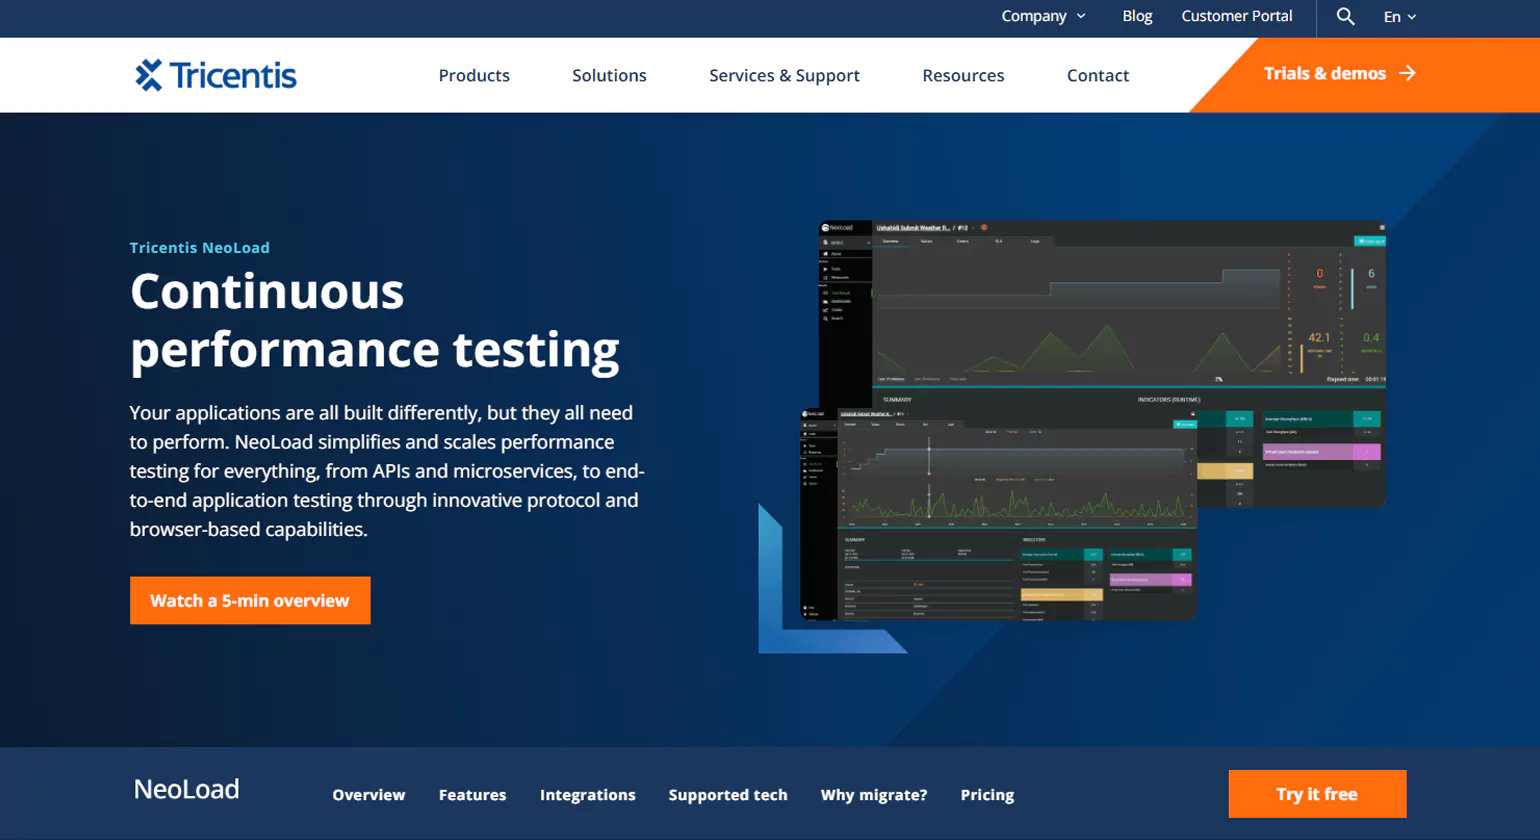
Task: Expand the Company dropdown menu
Action: tap(1043, 16)
